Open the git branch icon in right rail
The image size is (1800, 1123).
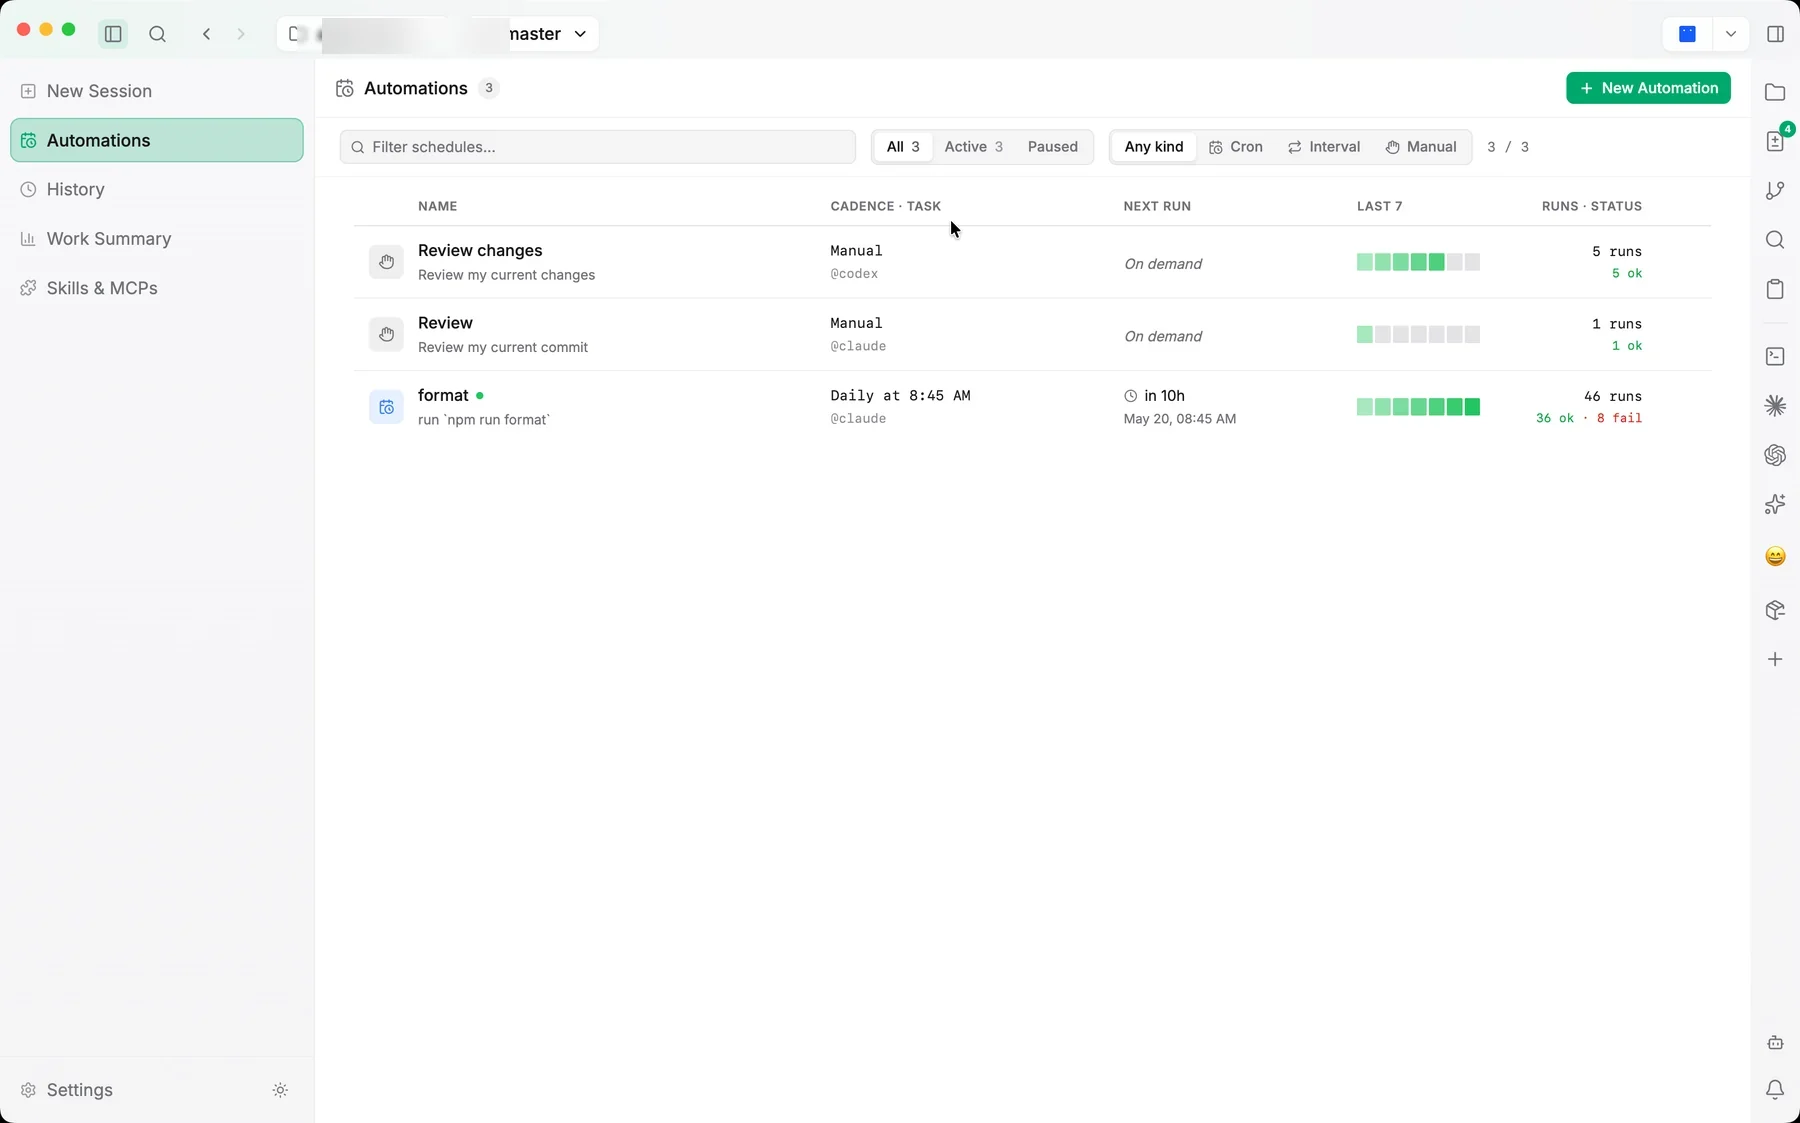click(1775, 190)
